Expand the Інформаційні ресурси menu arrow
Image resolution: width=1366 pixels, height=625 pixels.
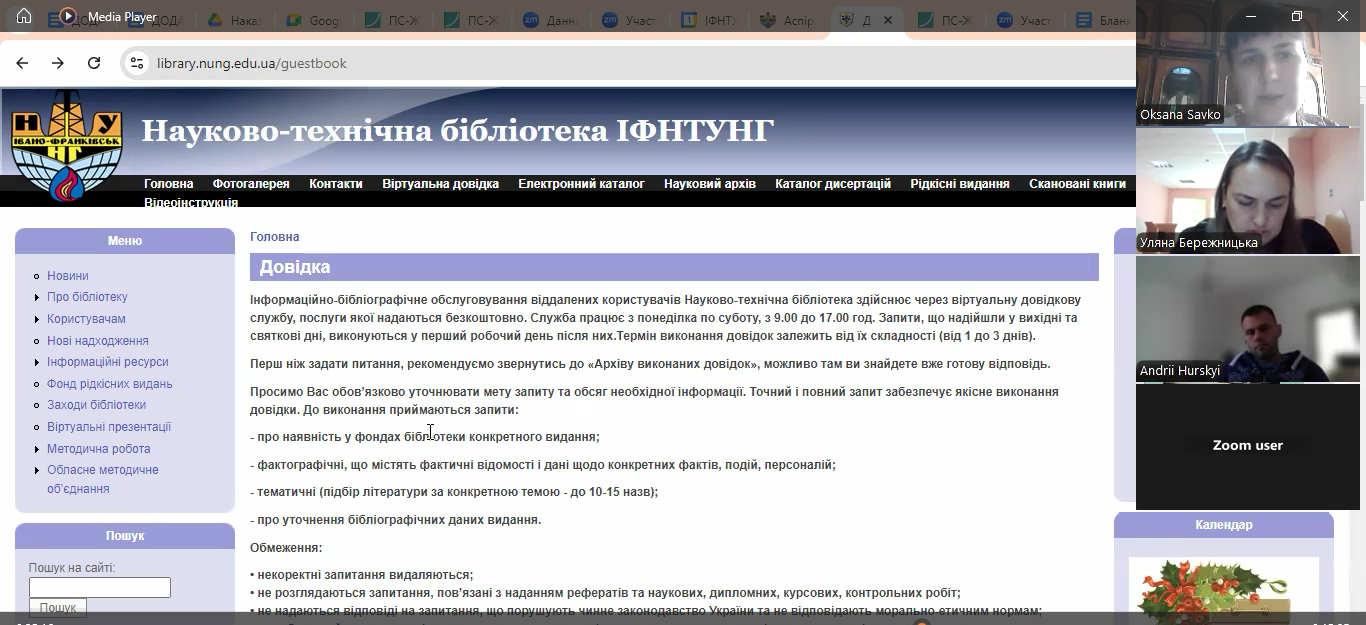(37, 362)
